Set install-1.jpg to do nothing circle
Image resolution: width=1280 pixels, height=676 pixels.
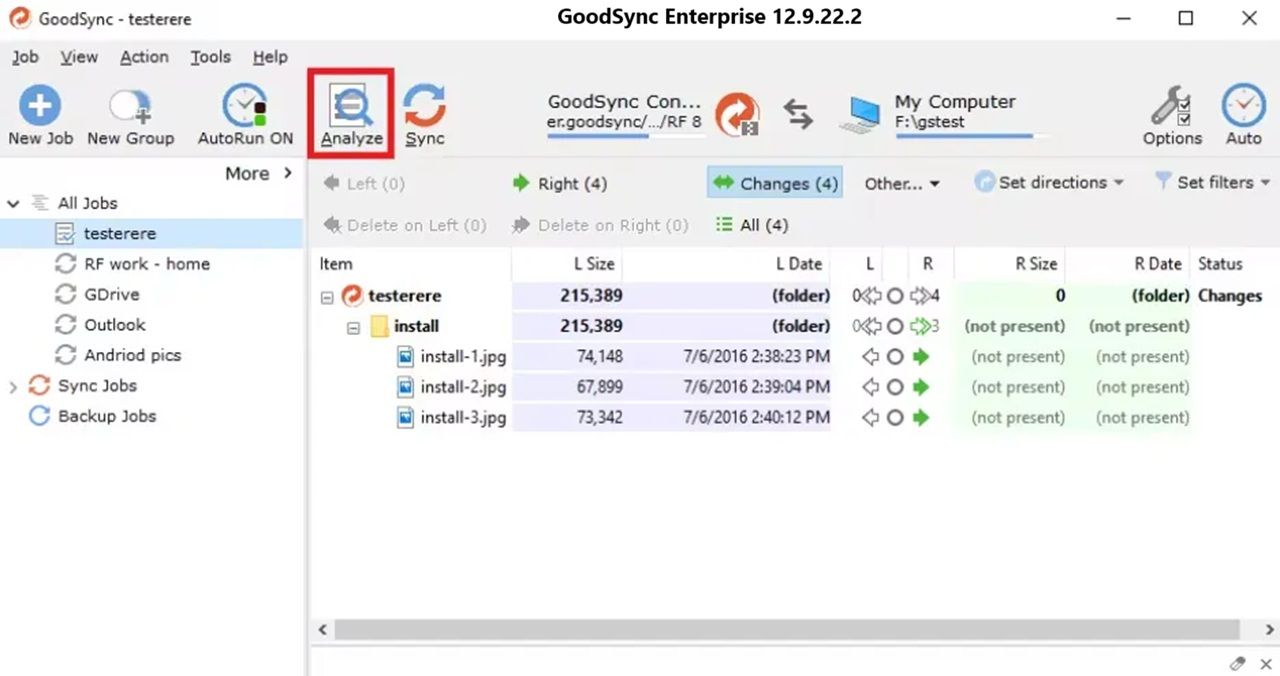[x=896, y=357]
